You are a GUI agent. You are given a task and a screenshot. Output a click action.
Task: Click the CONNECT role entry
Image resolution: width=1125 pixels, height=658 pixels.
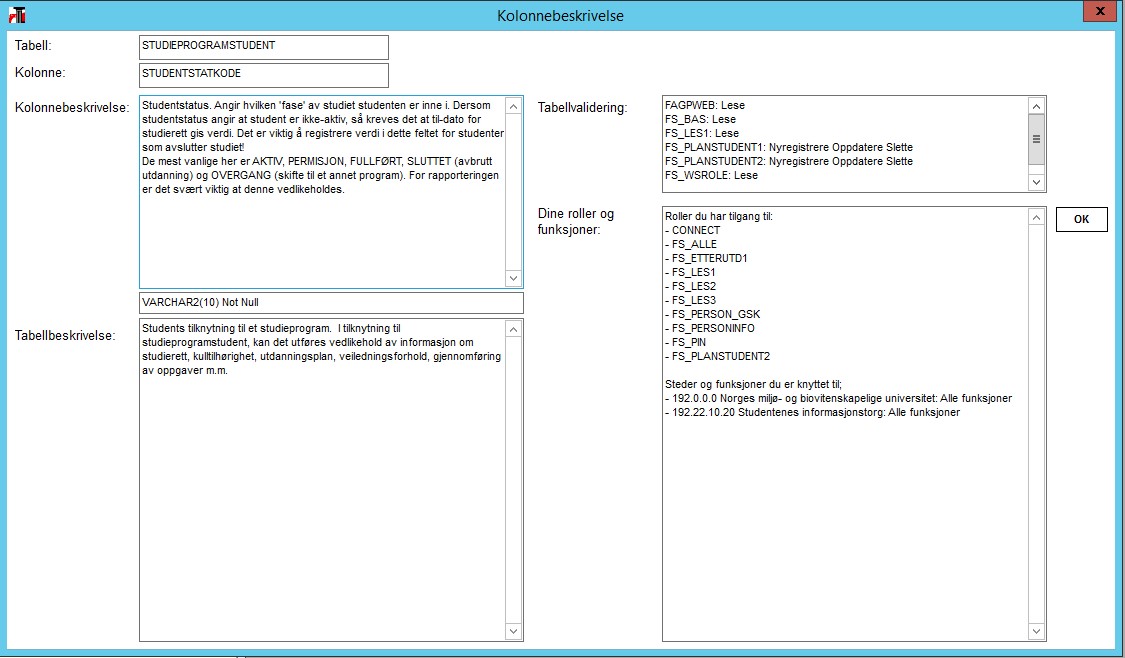(692, 230)
